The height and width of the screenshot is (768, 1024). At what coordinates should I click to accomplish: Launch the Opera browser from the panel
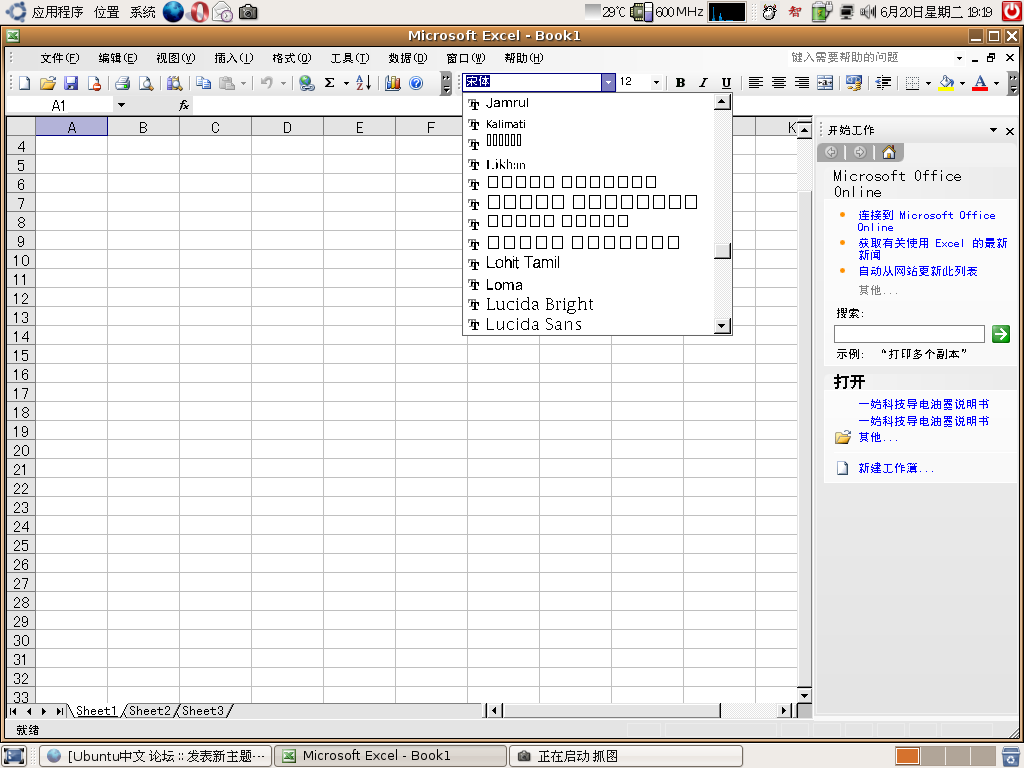click(199, 12)
